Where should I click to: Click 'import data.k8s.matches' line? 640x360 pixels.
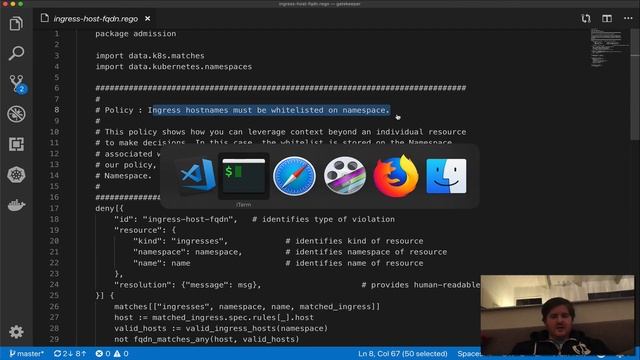point(150,56)
